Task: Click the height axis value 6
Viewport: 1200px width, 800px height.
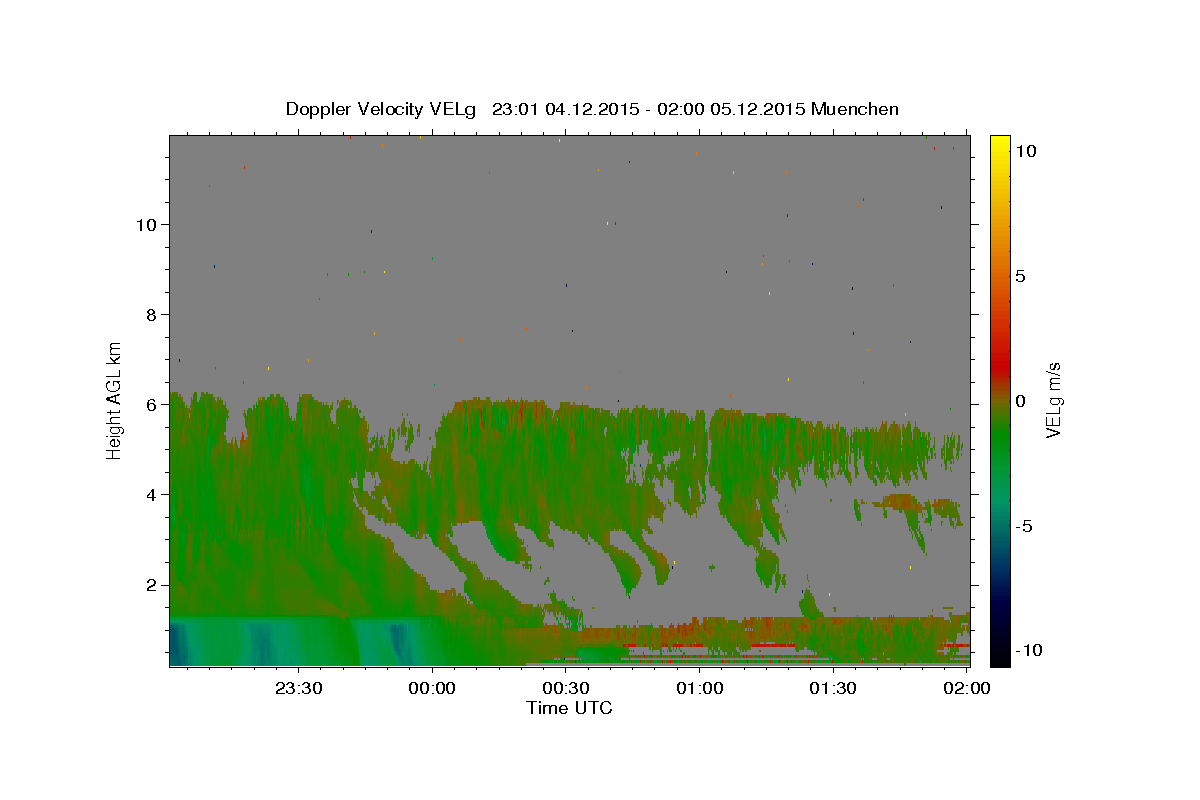Action: 151,404
